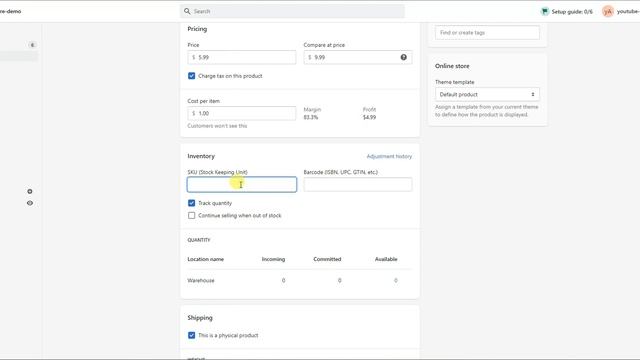640x360 pixels.
Task: Click the Find or create tags field
Action: pyautogui.click(x=487, y=33)
